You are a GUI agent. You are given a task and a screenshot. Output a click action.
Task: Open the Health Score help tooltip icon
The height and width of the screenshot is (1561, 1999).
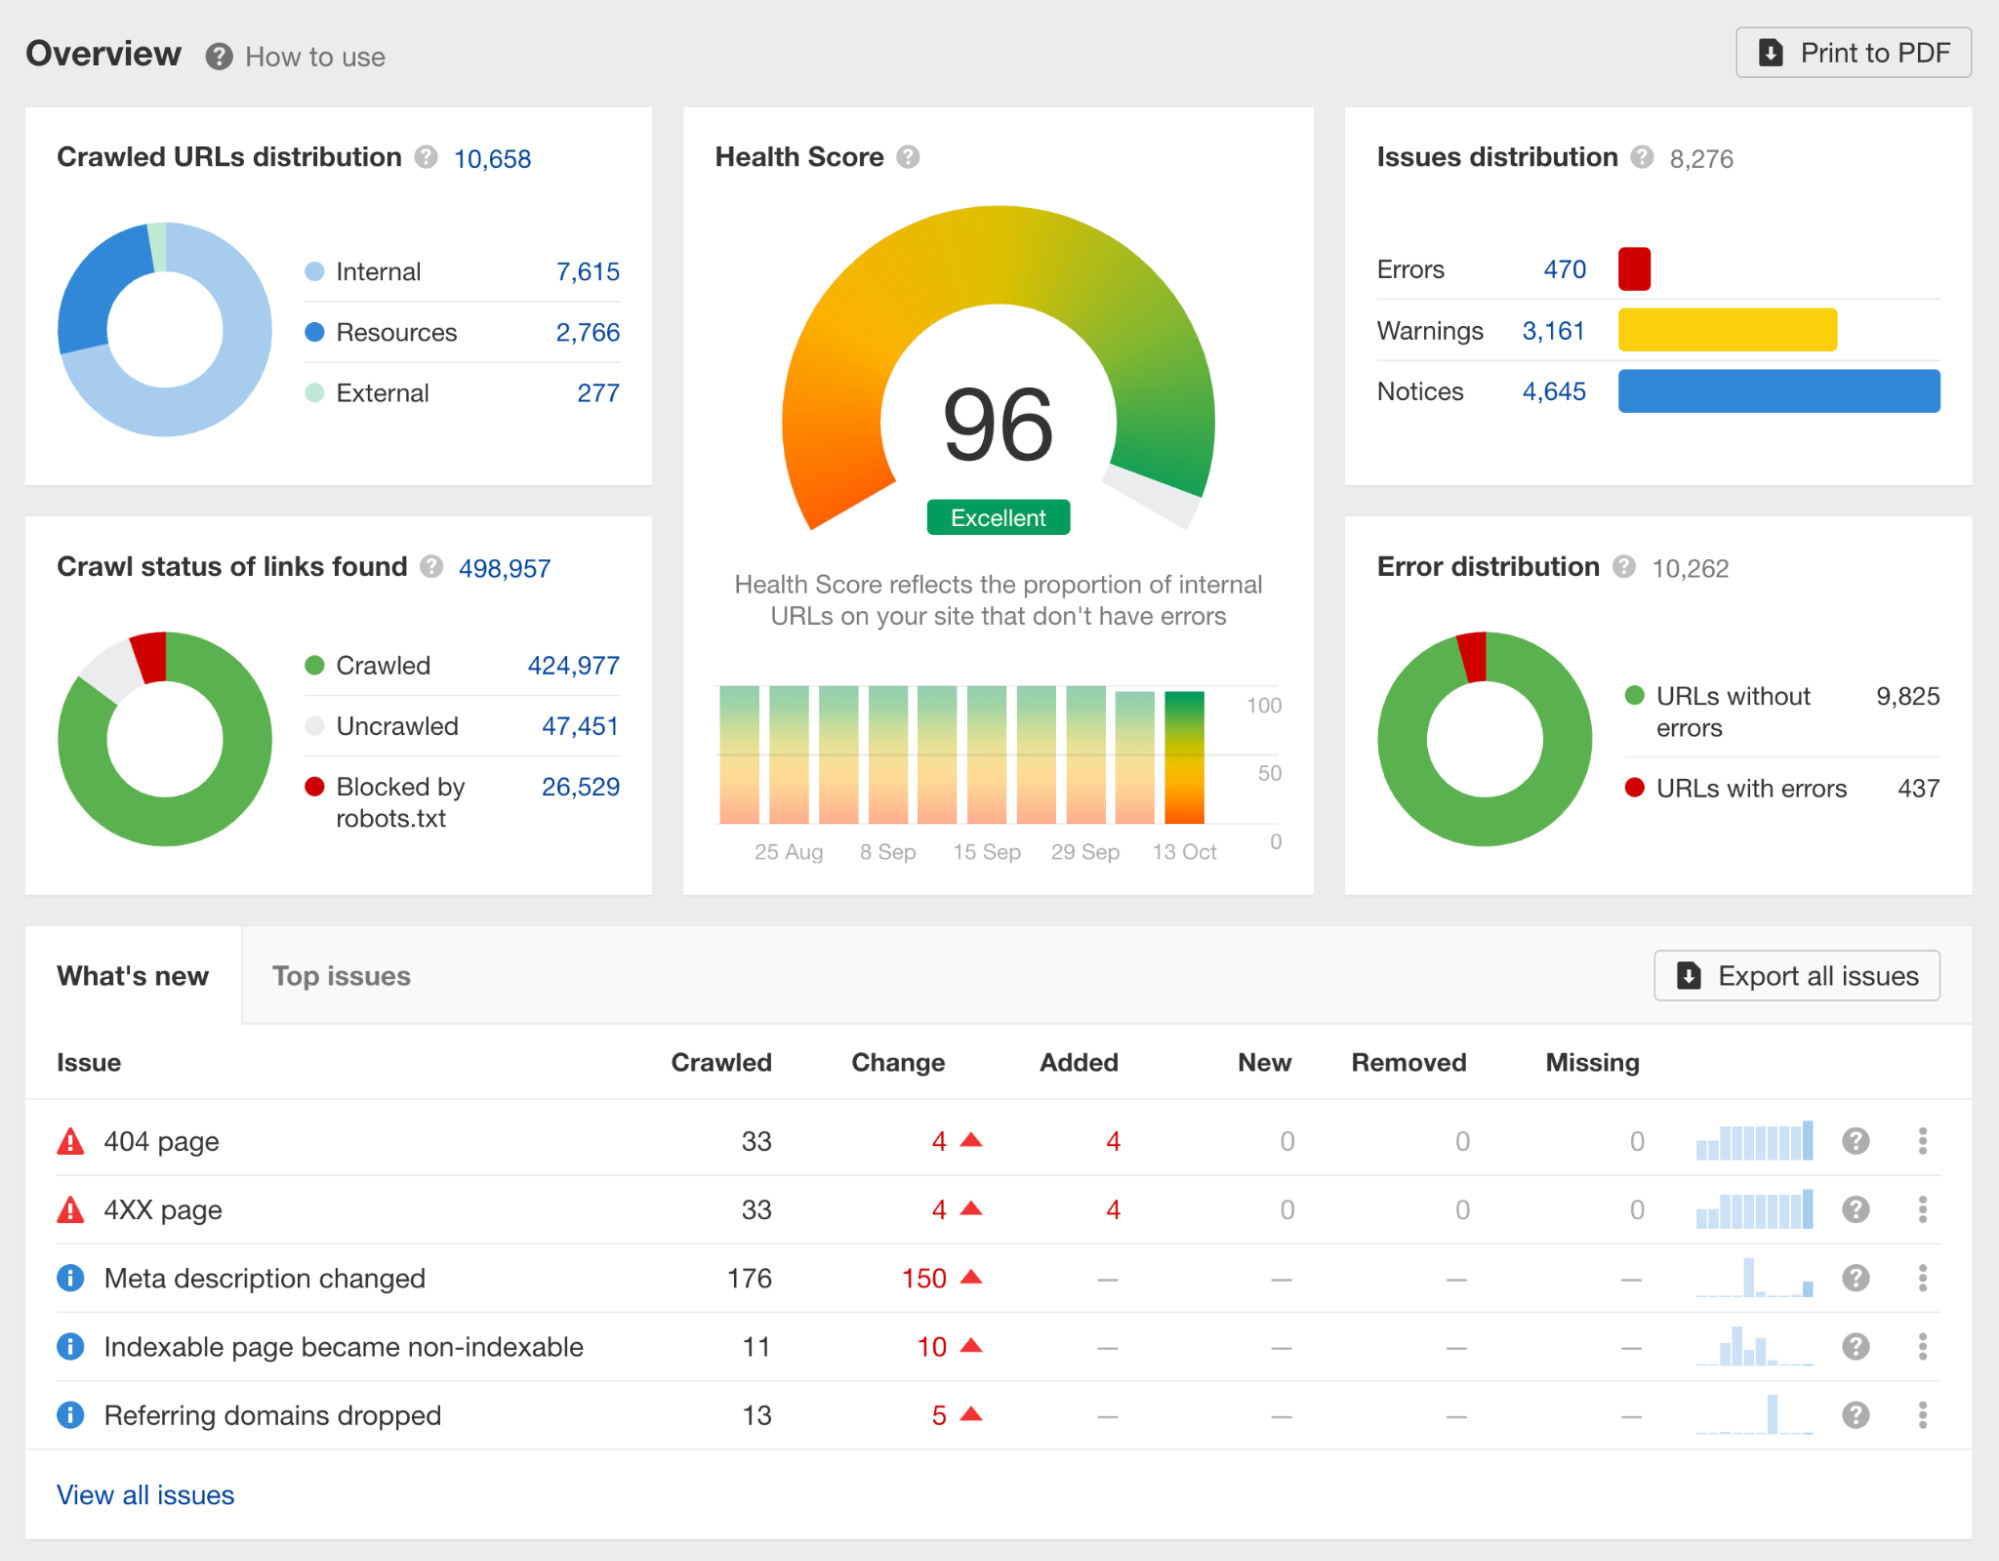click(x=908, y=156)
